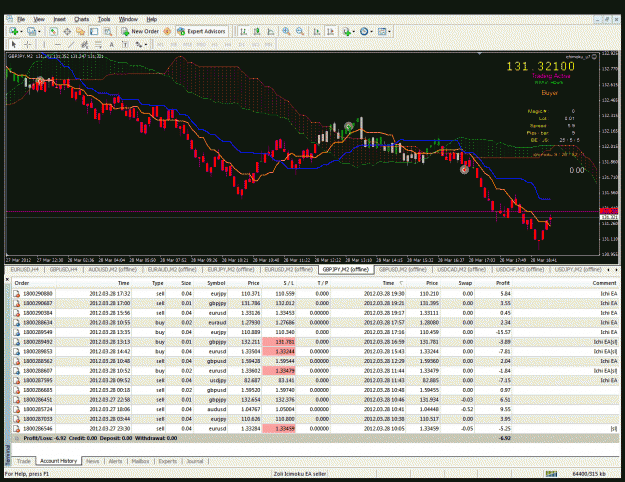Screen dimensions: 625x482
Task: Click the New Order button
Action: pos(140,31)
